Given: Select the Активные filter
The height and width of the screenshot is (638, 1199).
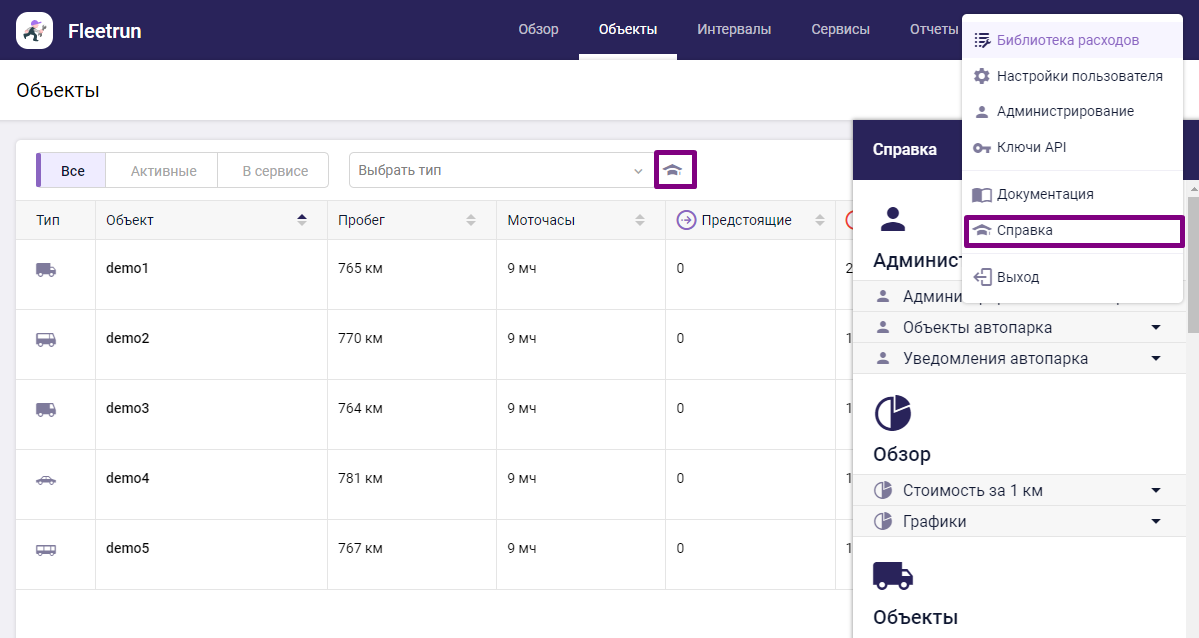Looking at the screenshot, I should pos(161,170).
